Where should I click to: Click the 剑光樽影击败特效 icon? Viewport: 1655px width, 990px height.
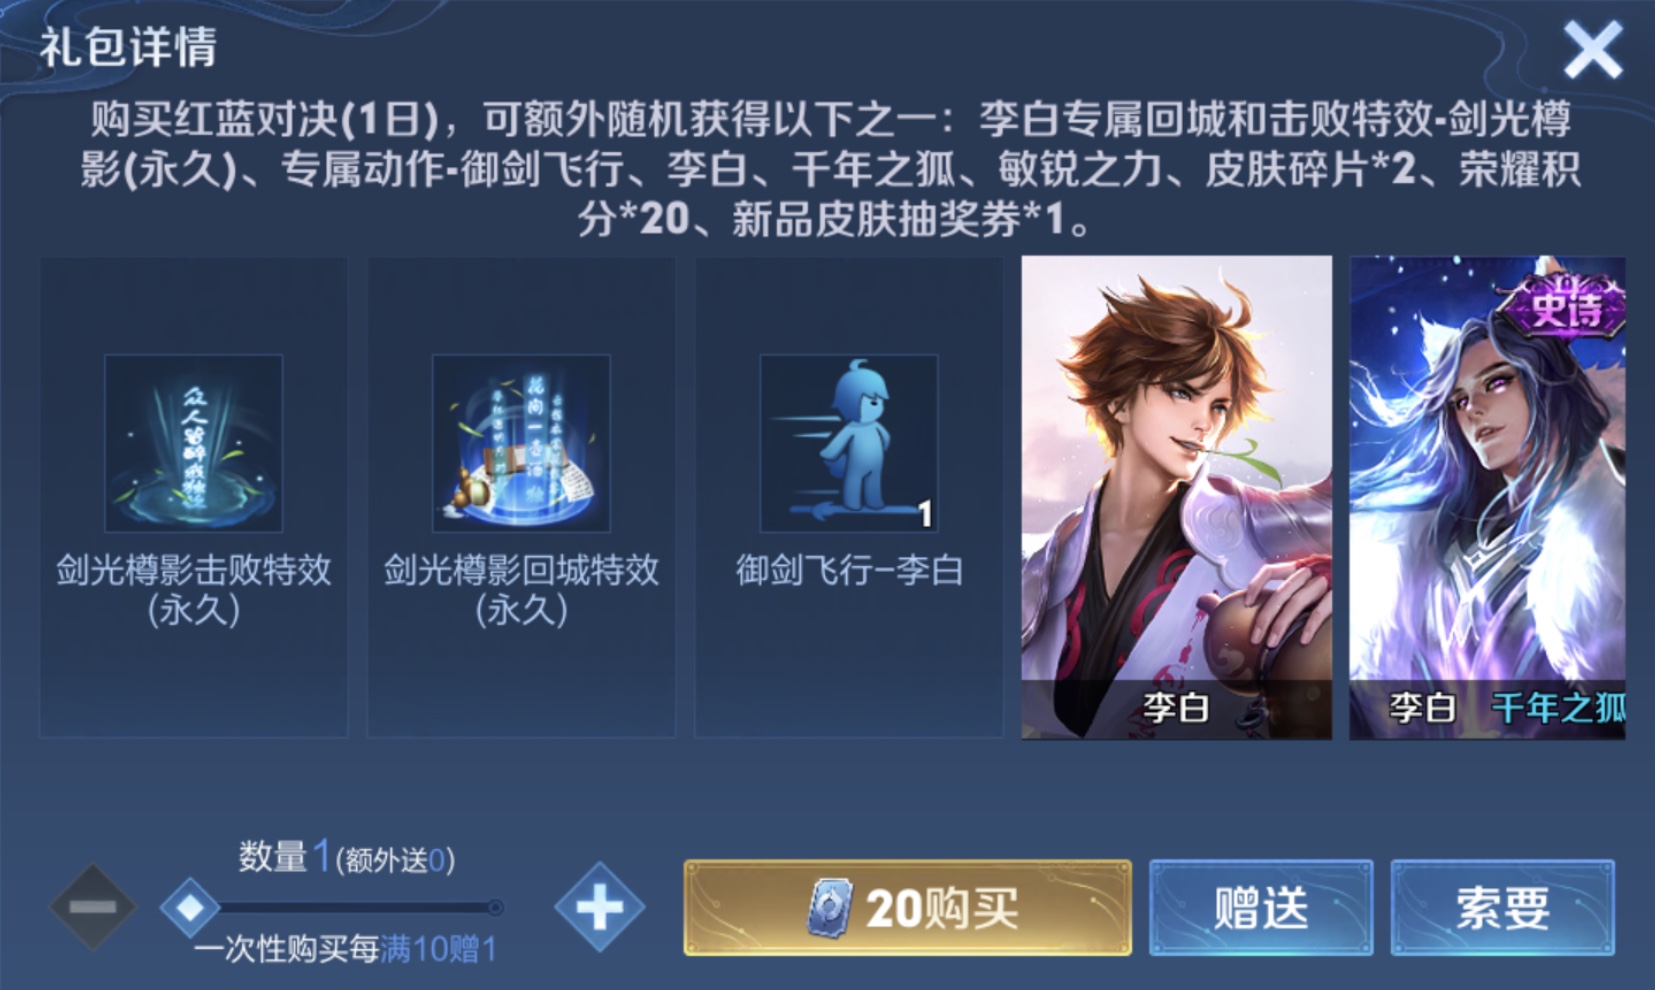click(x=193, y=443)
